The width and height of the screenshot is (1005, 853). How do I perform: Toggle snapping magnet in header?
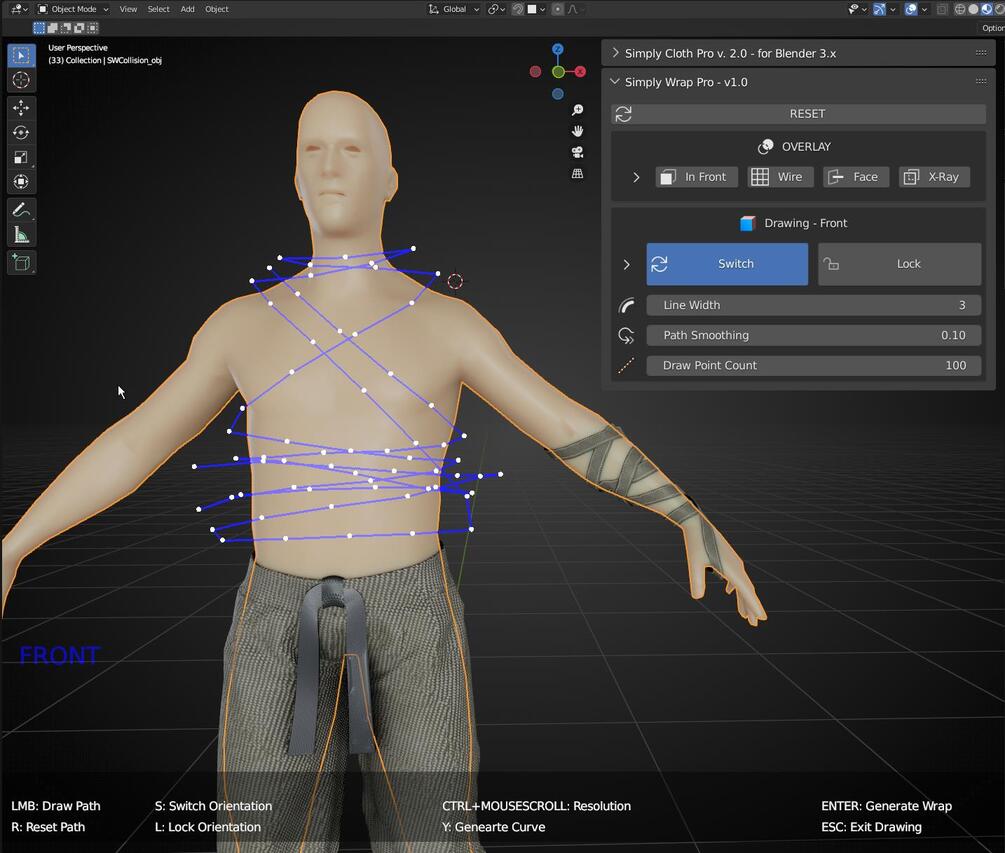(518, 9)
